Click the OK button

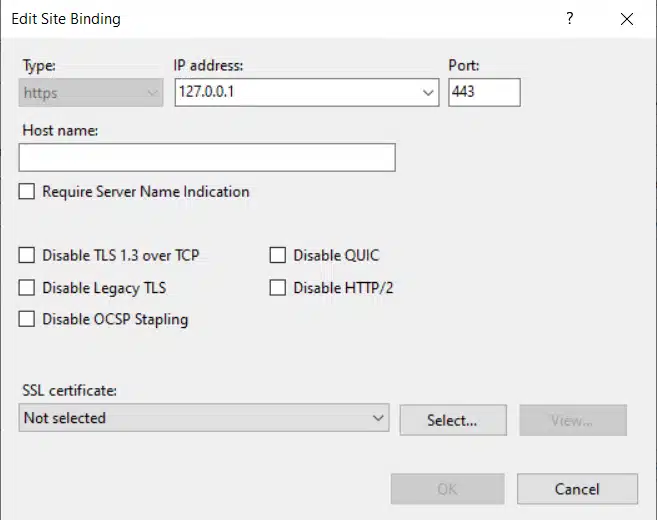(447, 489)
